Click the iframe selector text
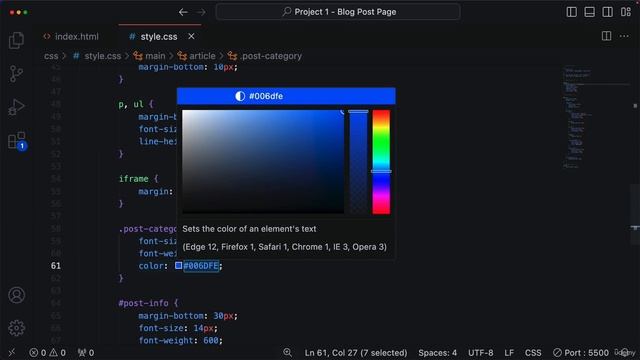This screenshot has height=360, width=640. [133, 179]
